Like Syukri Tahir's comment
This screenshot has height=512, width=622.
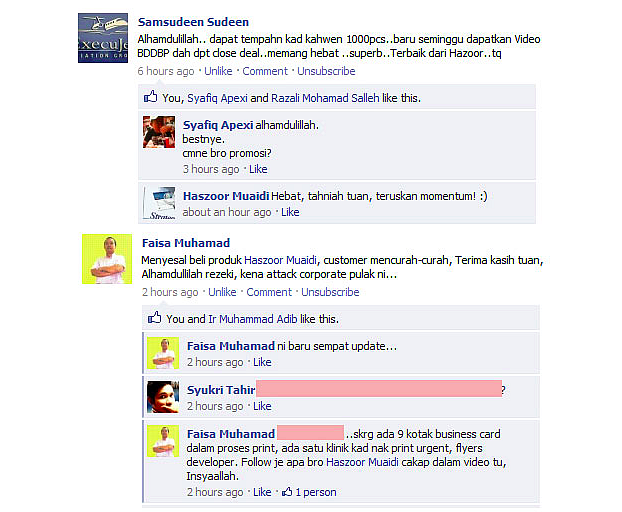[x=262, y=406]
